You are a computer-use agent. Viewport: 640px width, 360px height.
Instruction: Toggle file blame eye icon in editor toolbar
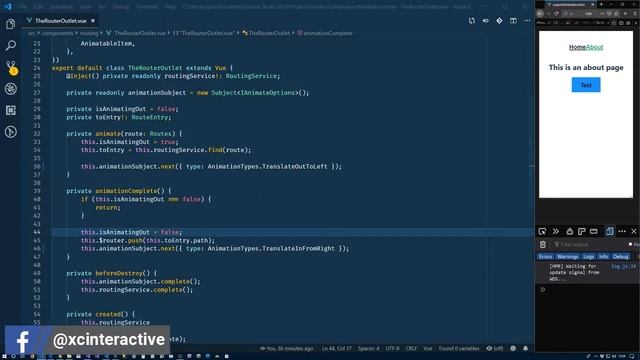pos(486,20)
